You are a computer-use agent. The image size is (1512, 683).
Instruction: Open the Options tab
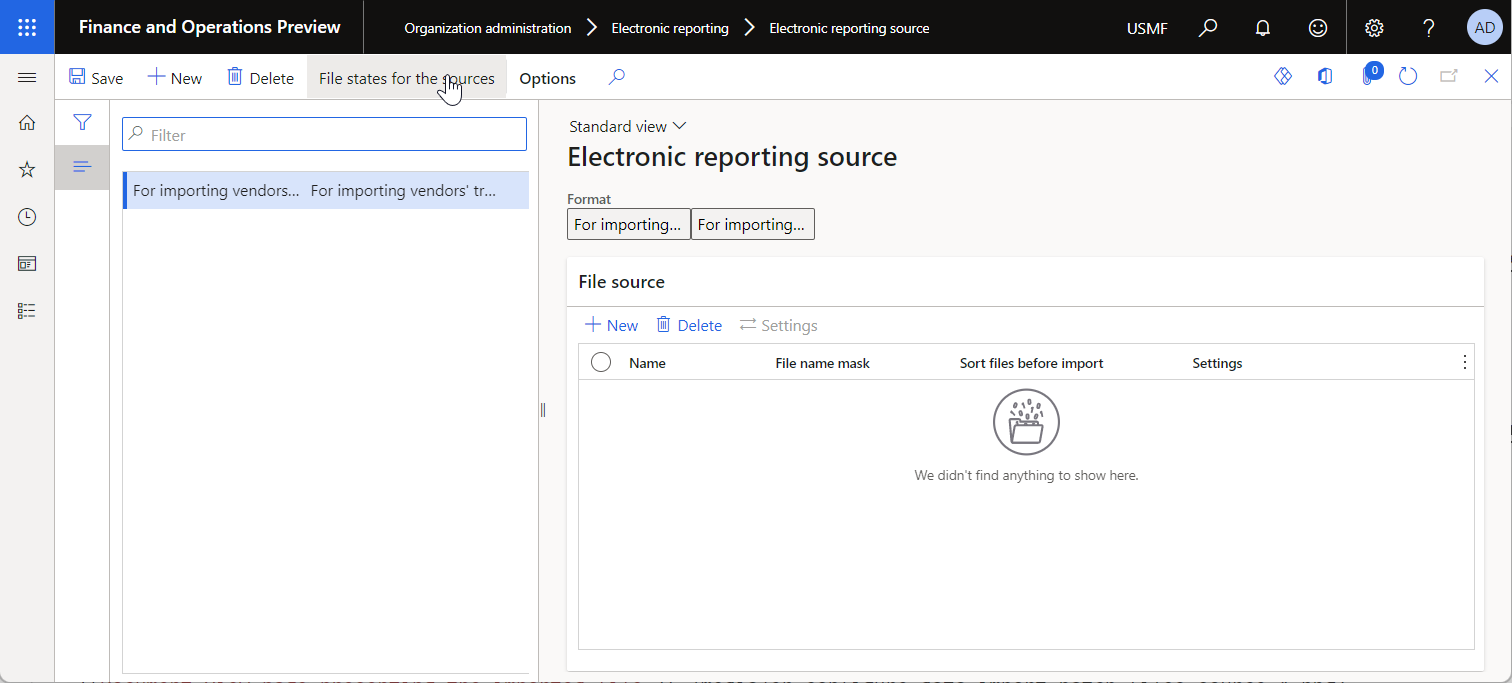tap(547, 77)
